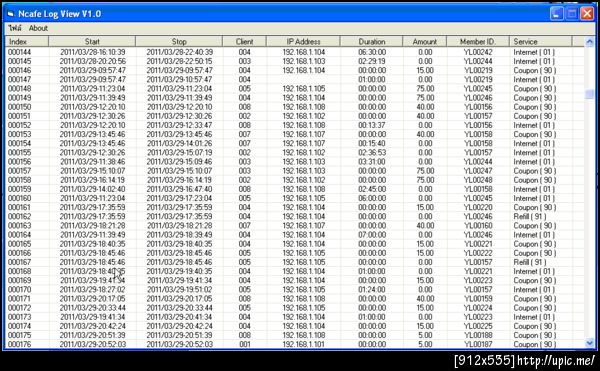The width and height of the screenshot is (600, 371).
Task: Click duration 03:31:00 in row 000156
Action: [372, 162]
